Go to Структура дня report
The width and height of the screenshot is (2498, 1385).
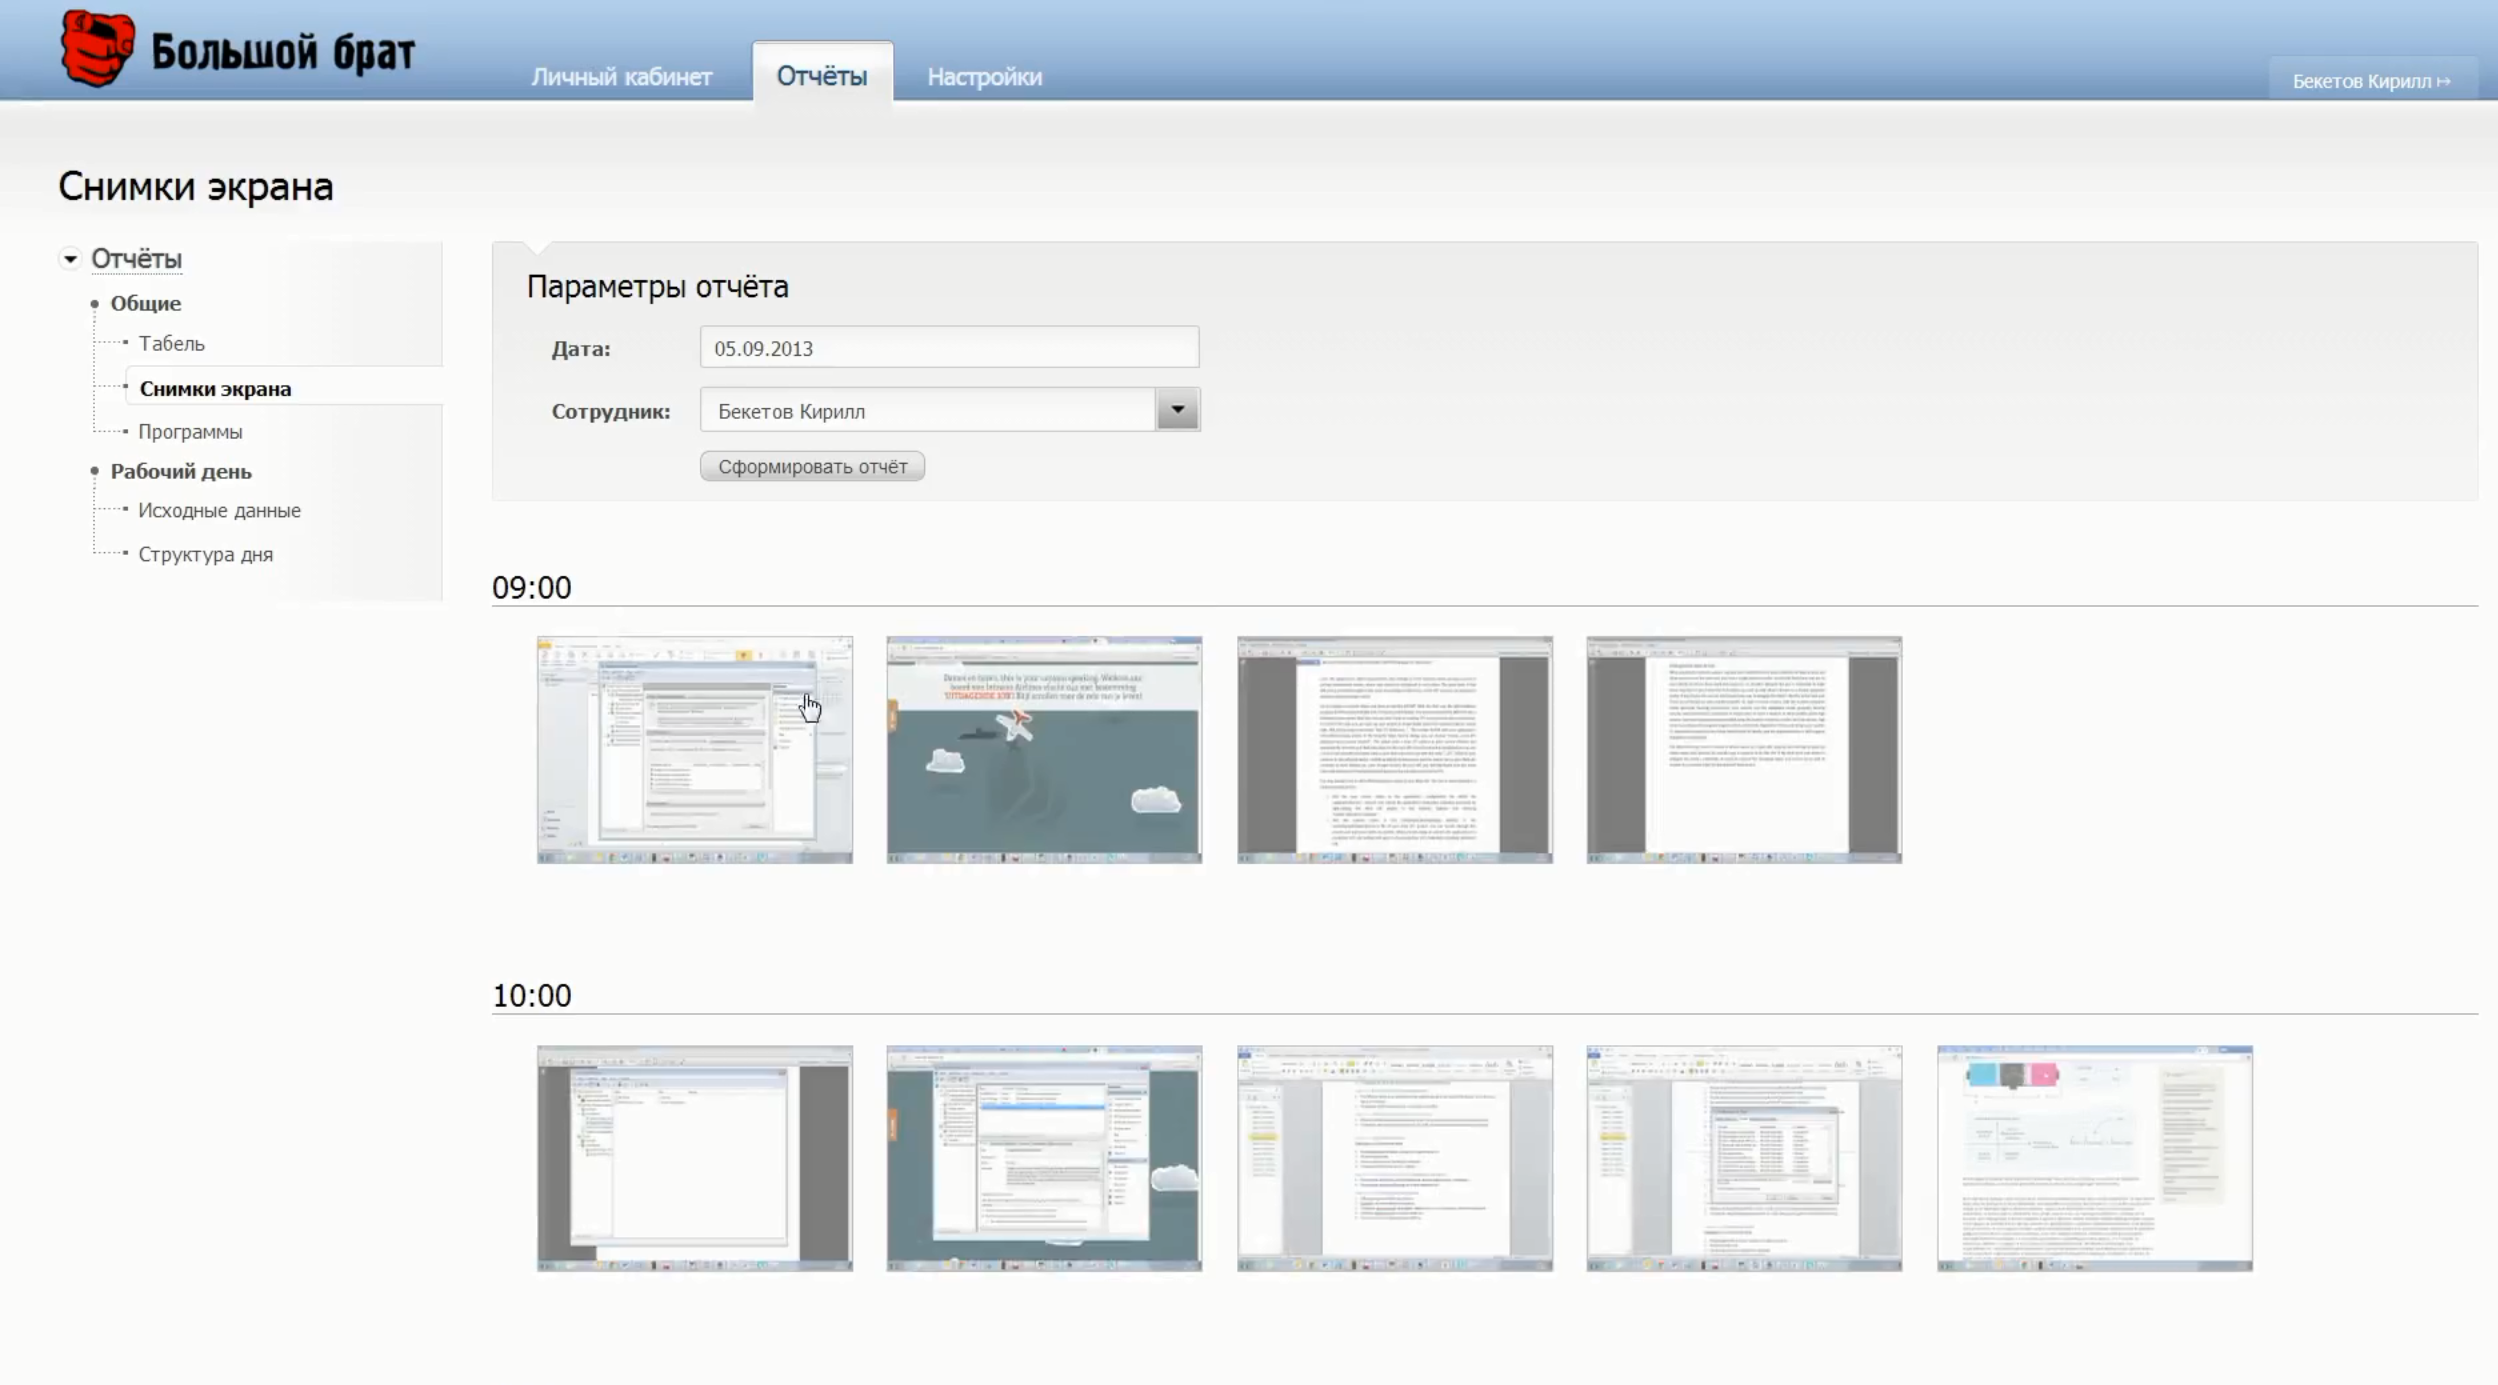205,555
